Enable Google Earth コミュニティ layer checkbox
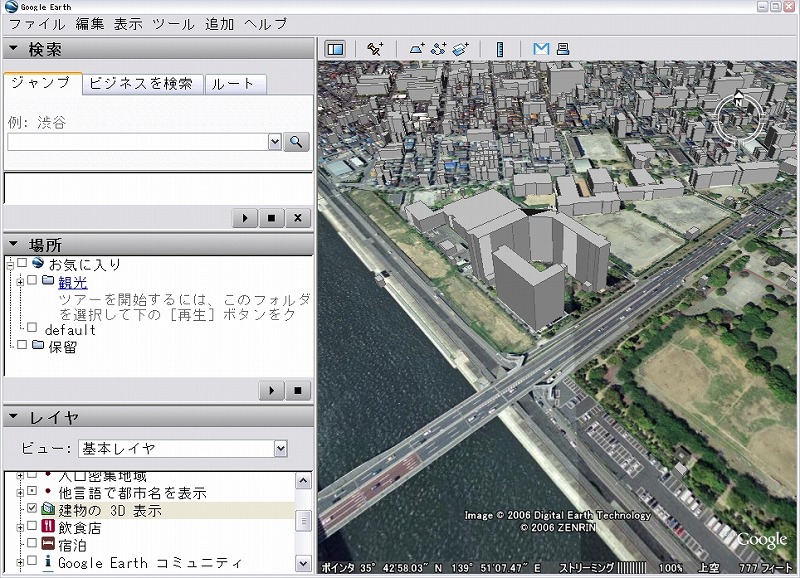 pyautogui.click(x=32, y=561)
